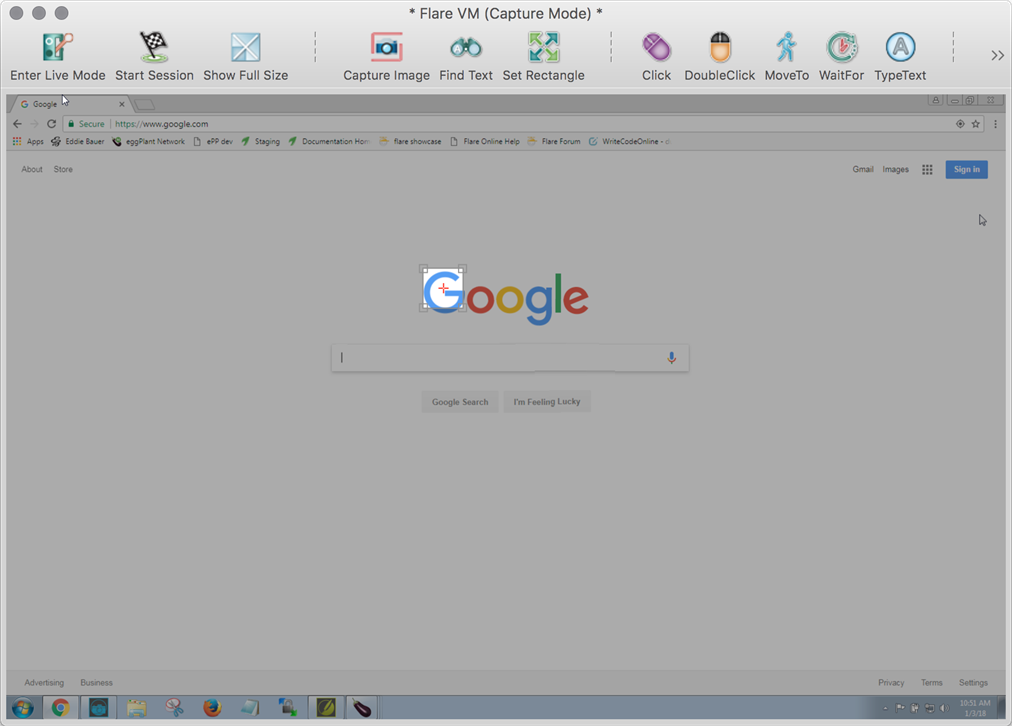Screen dimensions: 1012x726
Task: Click the eggplant icon in the taskbar
Action: 362,708
